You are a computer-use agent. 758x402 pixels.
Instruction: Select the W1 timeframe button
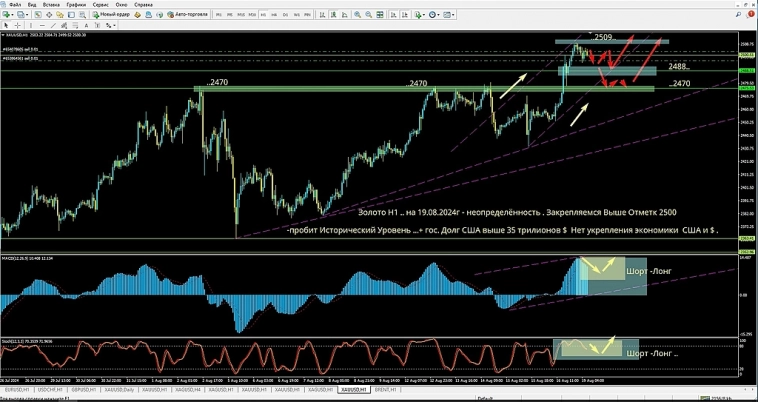pos(297,14)
